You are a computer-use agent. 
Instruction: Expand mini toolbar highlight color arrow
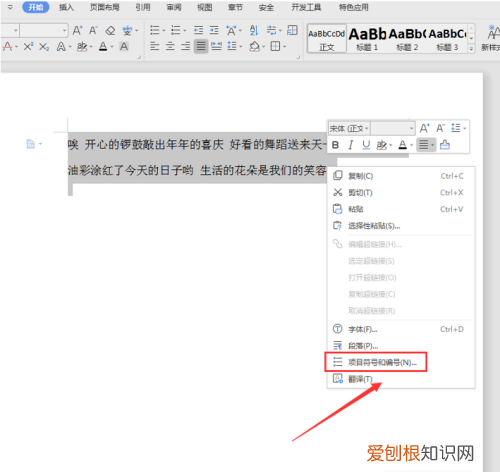coord(391,145)
